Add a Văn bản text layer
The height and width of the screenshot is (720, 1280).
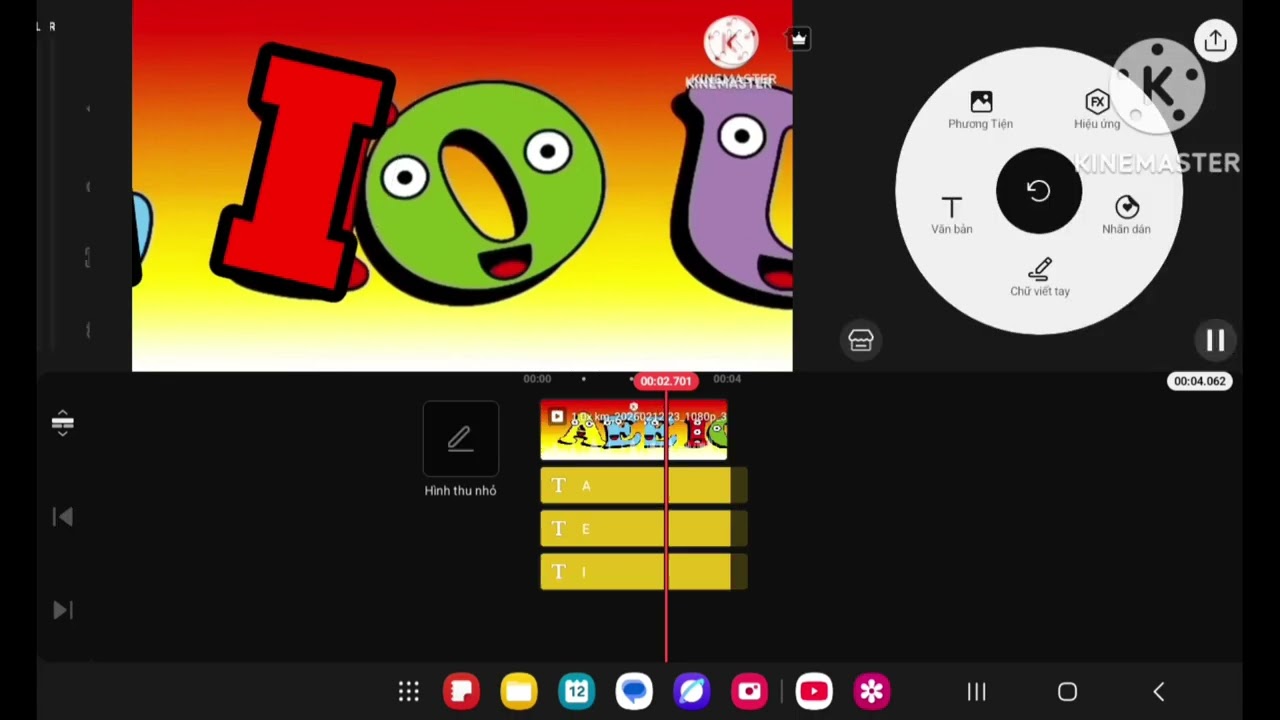pos(952,215)
